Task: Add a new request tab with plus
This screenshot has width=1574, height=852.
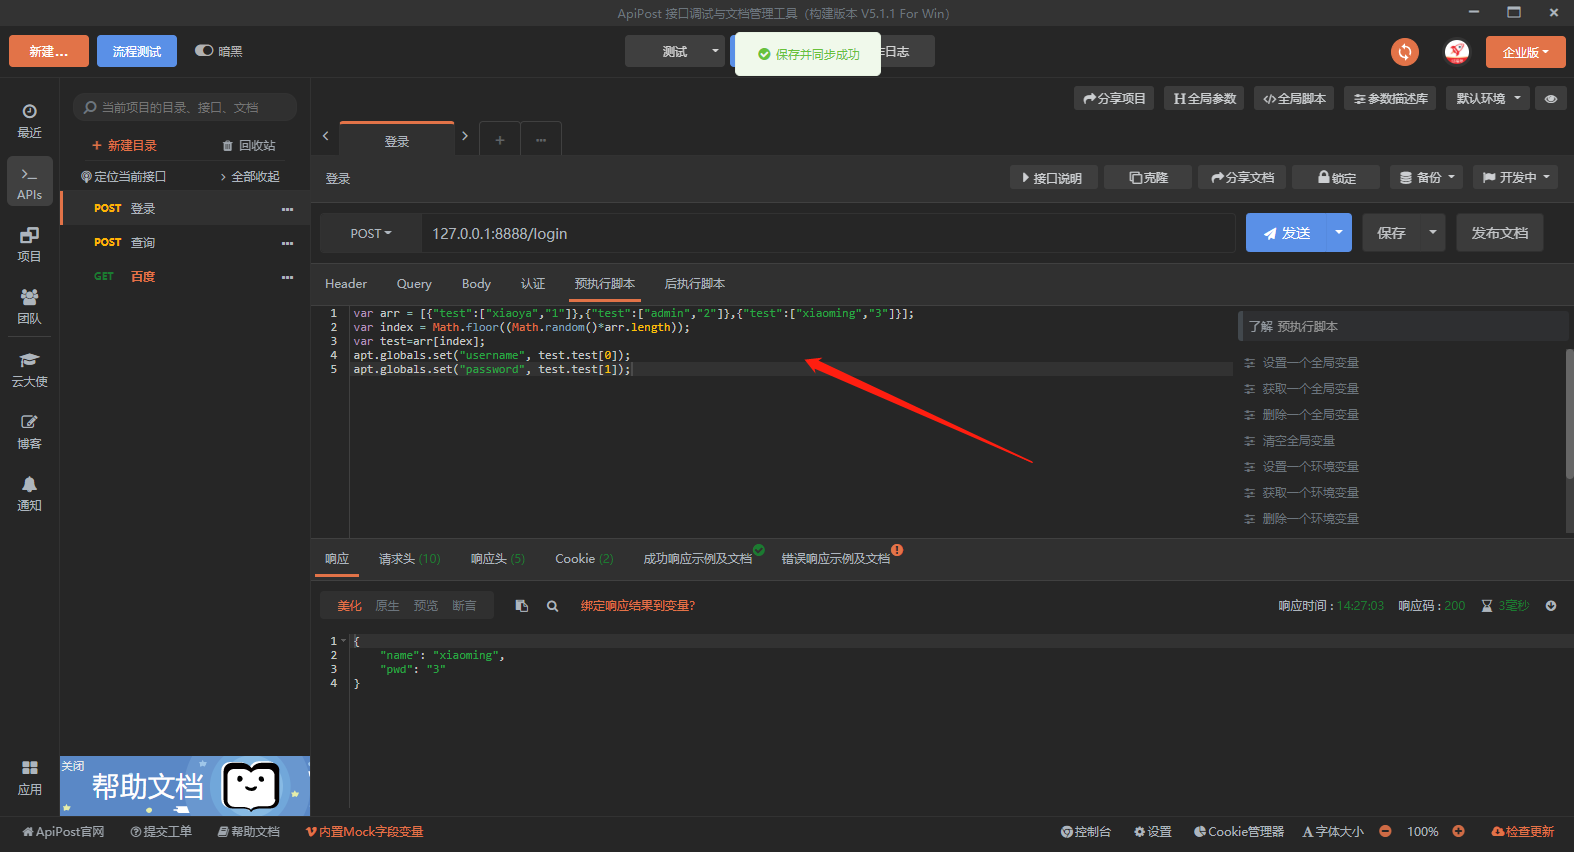Action: point(500,140)
